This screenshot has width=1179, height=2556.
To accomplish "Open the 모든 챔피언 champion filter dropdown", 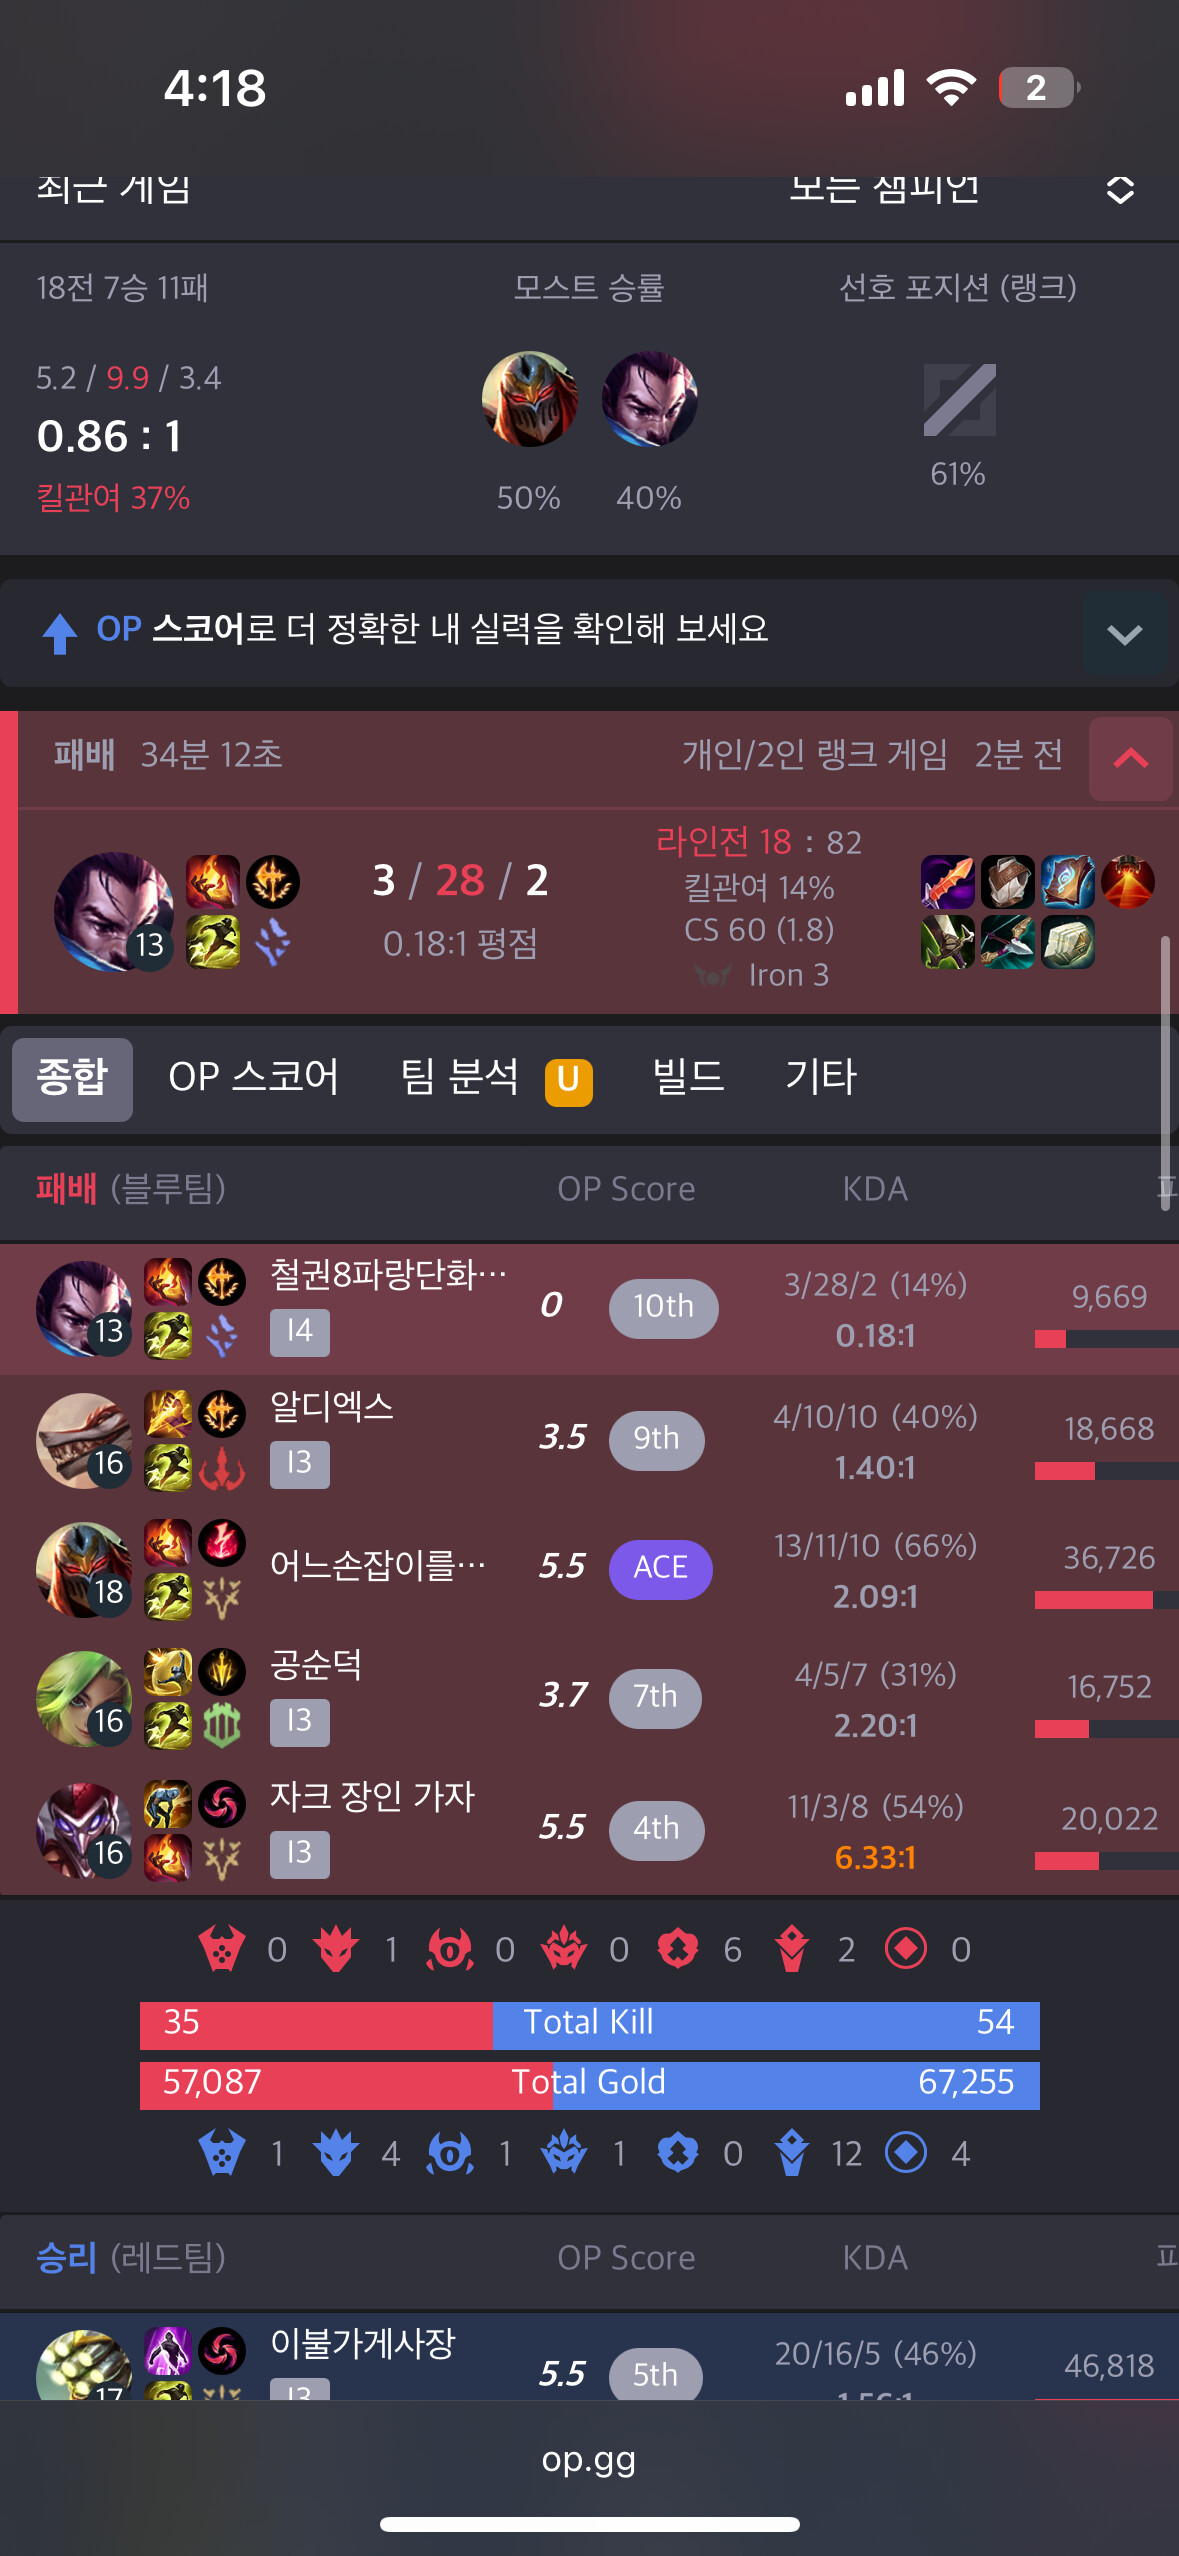I will point(961,190).
